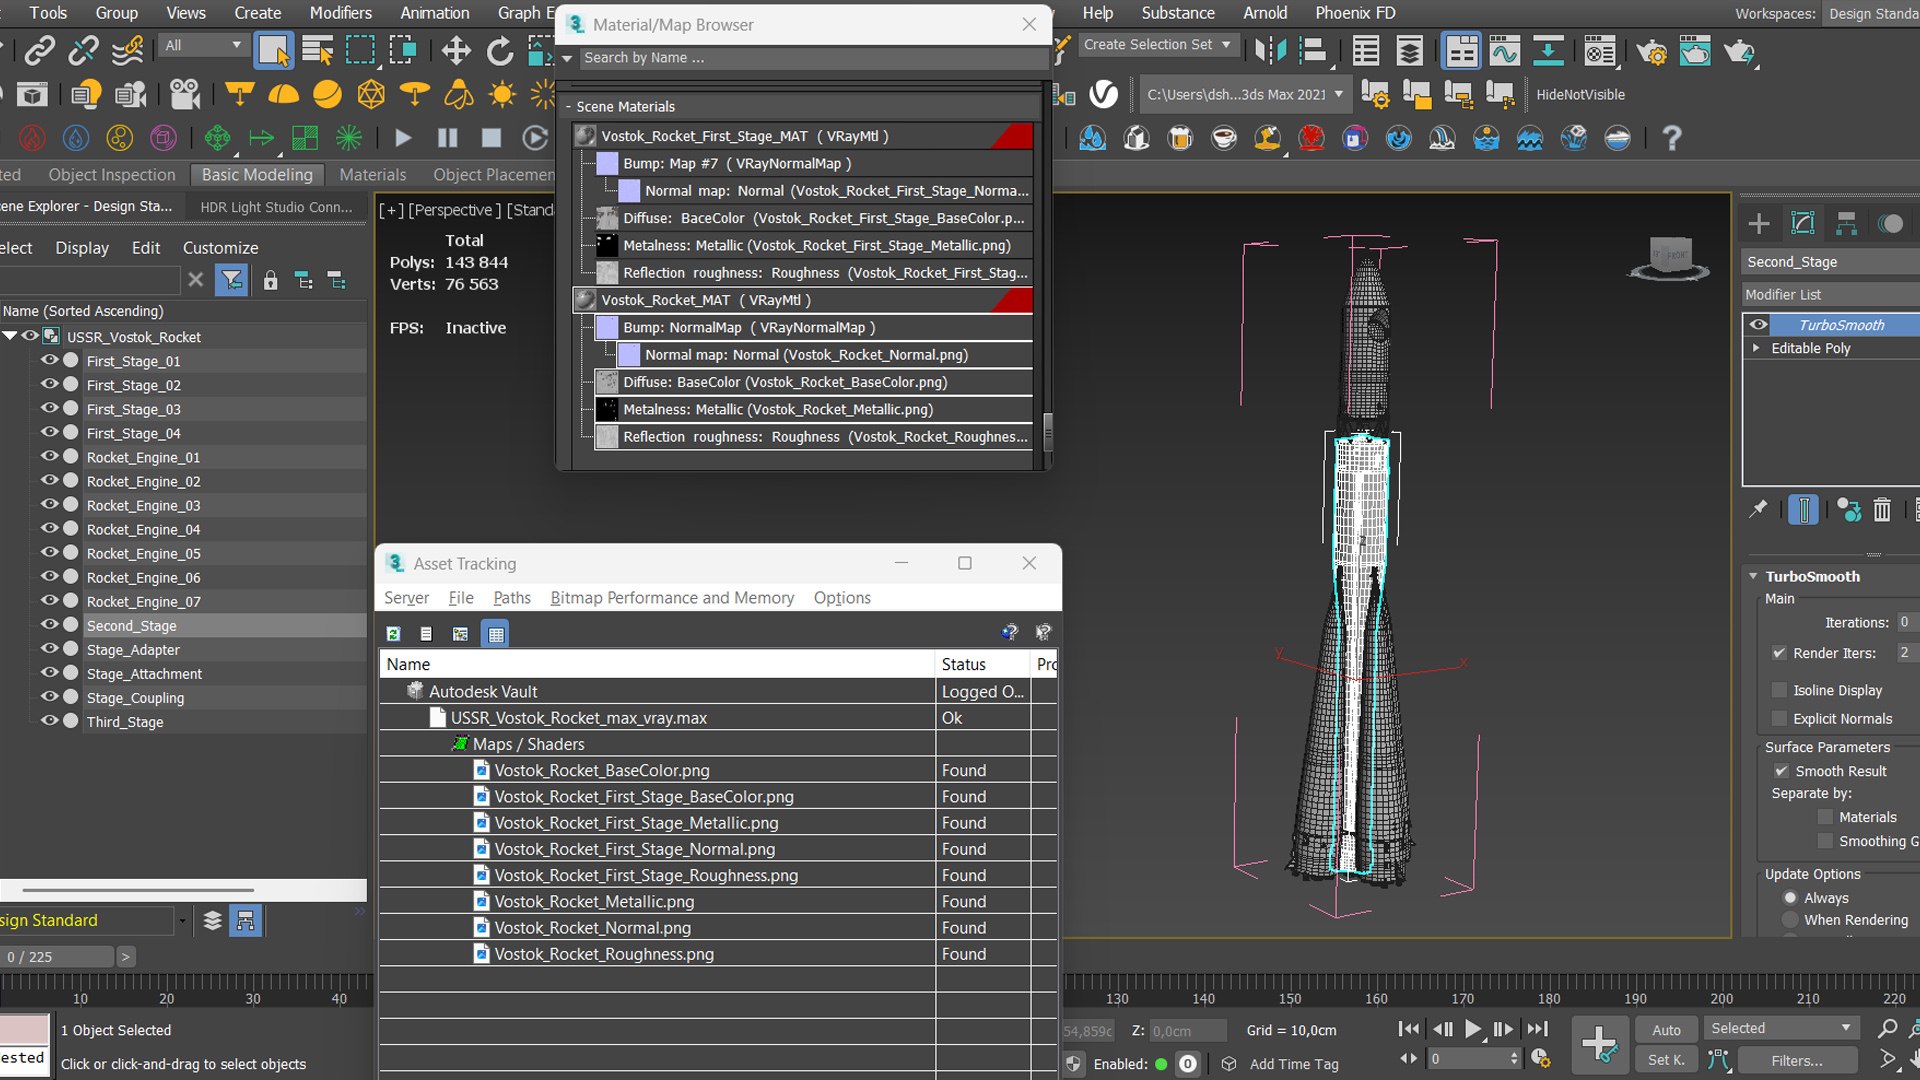Click the V-Ray logo icon
Image resolution: width=1920 pixels, height=1080 pixels.
[1103, 94]
